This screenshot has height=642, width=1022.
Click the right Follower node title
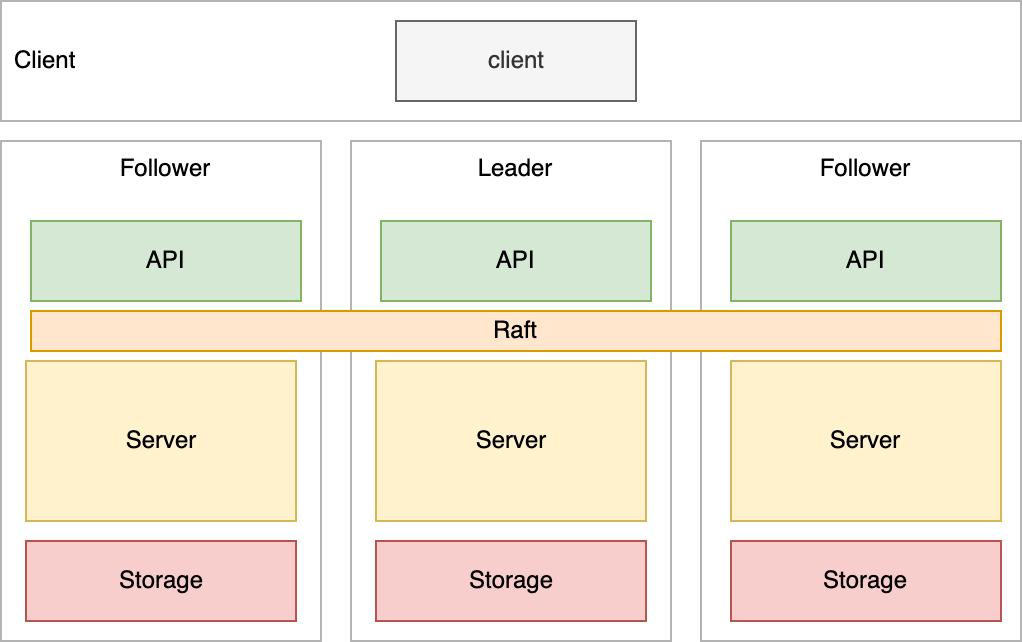[x=865, y=168]
